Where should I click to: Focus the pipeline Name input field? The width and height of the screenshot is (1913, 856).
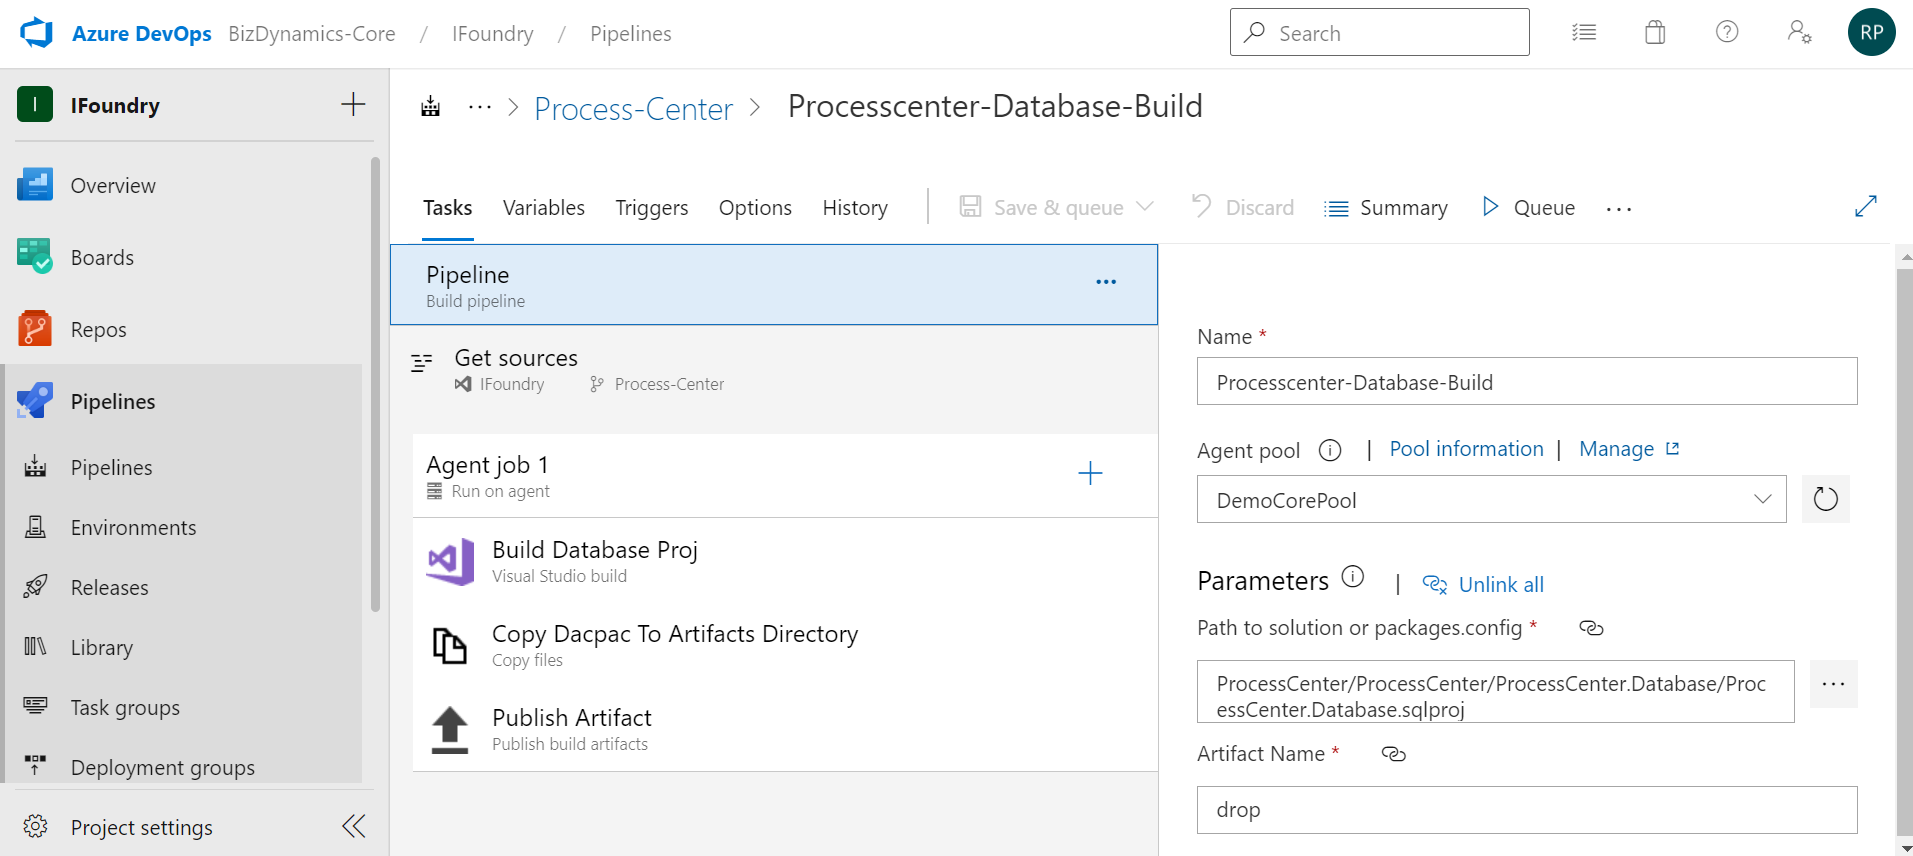(x=1527, y=381)
